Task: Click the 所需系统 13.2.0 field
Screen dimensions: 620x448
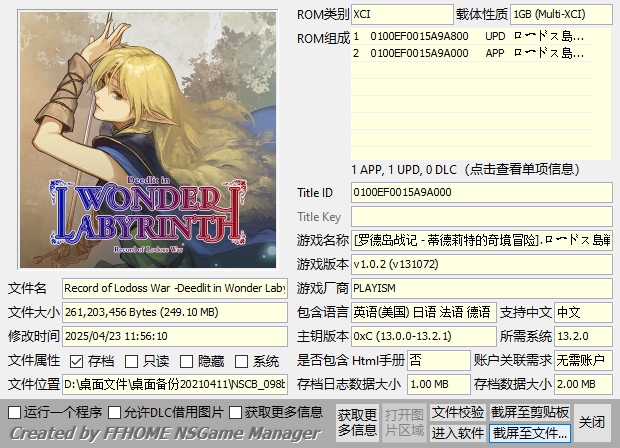Action: click(583, 336)
